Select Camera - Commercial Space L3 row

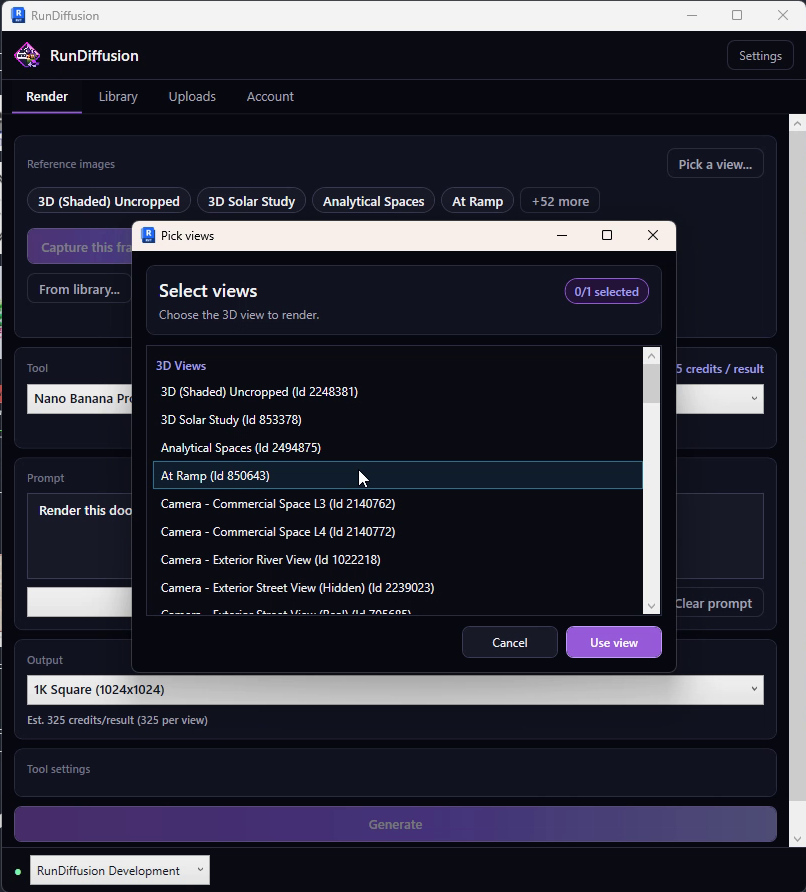pyautogui.click(x=398, y=503)
